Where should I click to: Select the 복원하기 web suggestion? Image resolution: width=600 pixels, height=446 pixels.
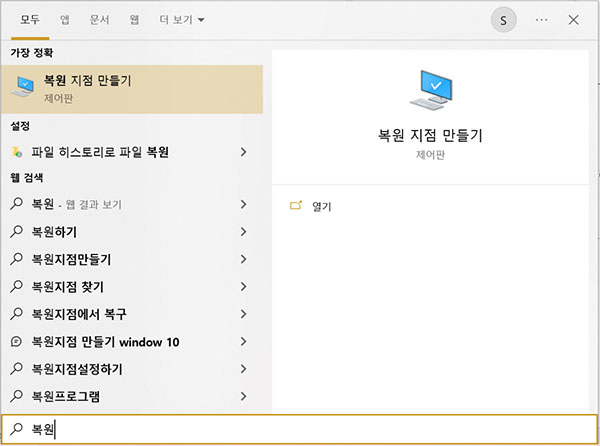(x=132, y=232)
